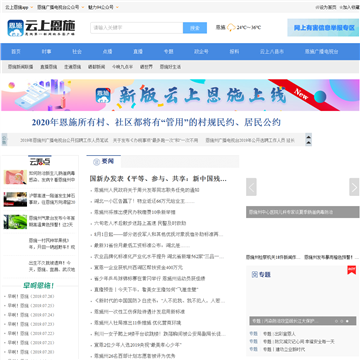Viewport: 360px width, 360px height.
Task: Open news 宜昌2位少年入选2019央视
Action: 138,345
